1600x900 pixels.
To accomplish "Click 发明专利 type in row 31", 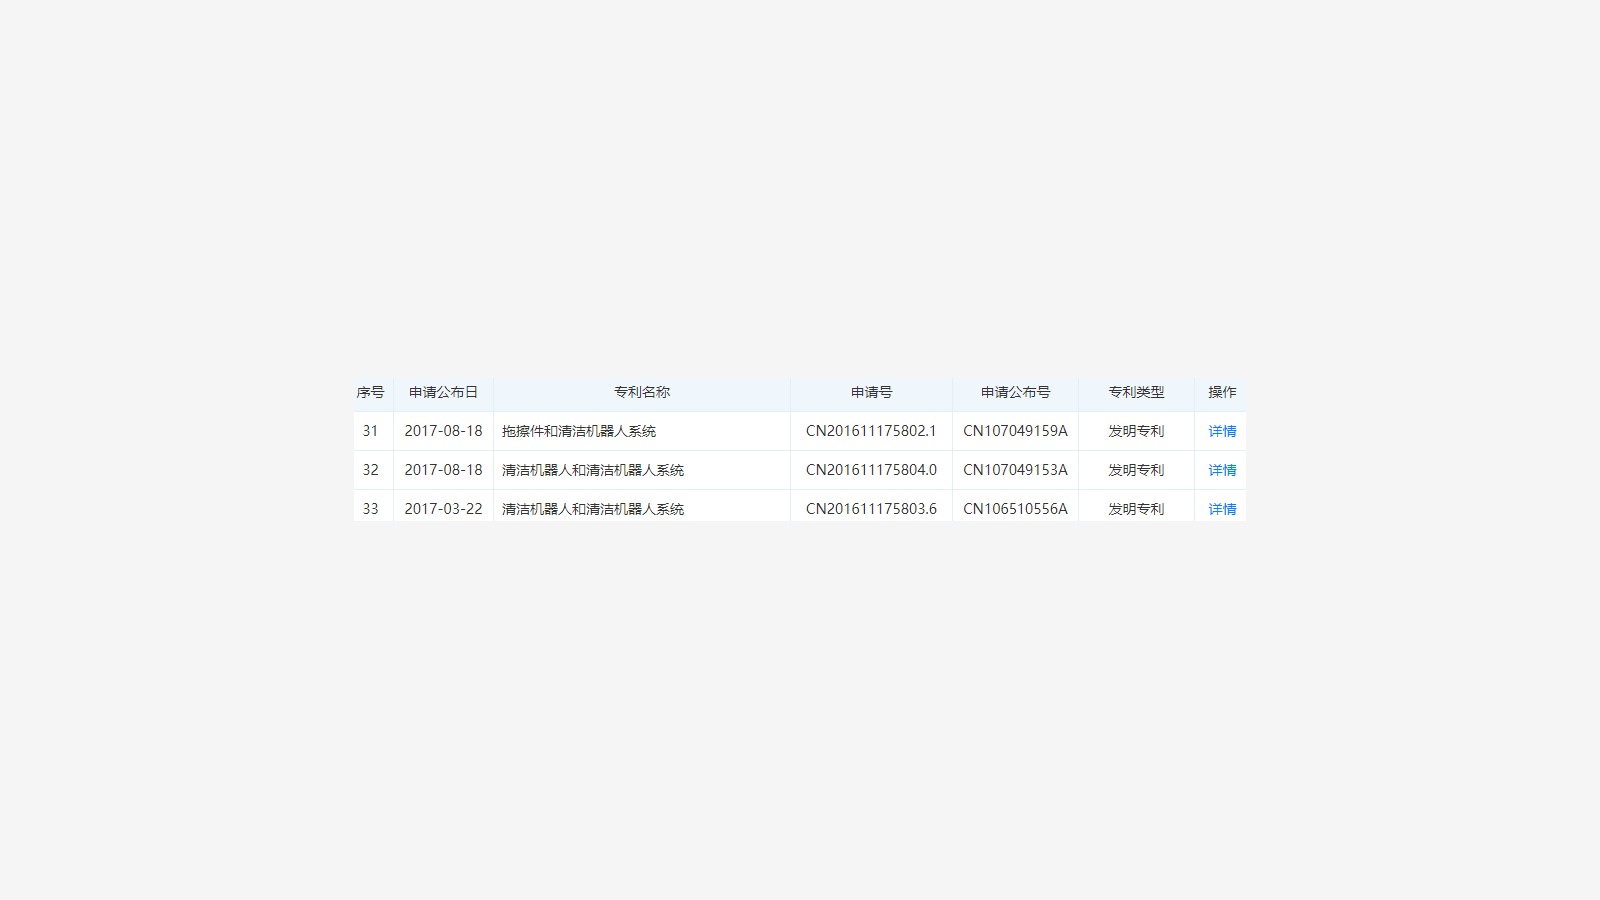I will point(1136,431).
